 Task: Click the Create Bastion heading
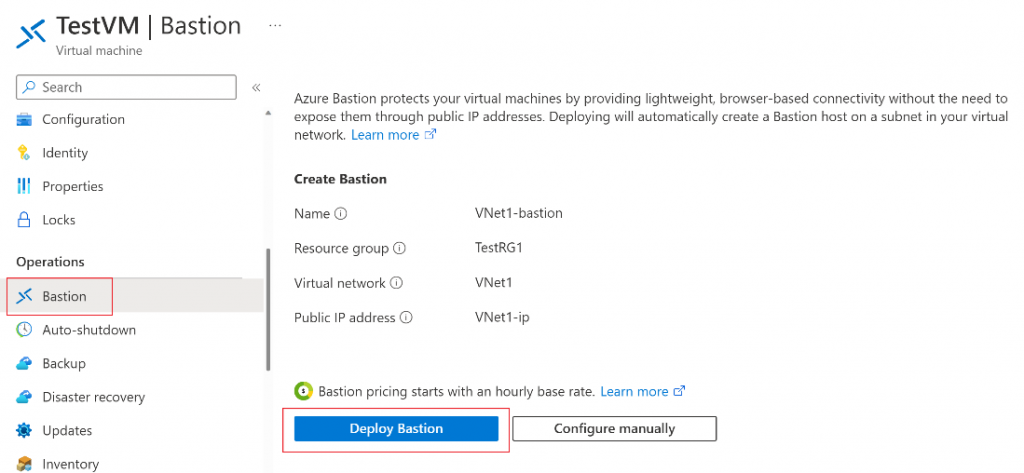[x=340, y=178]
